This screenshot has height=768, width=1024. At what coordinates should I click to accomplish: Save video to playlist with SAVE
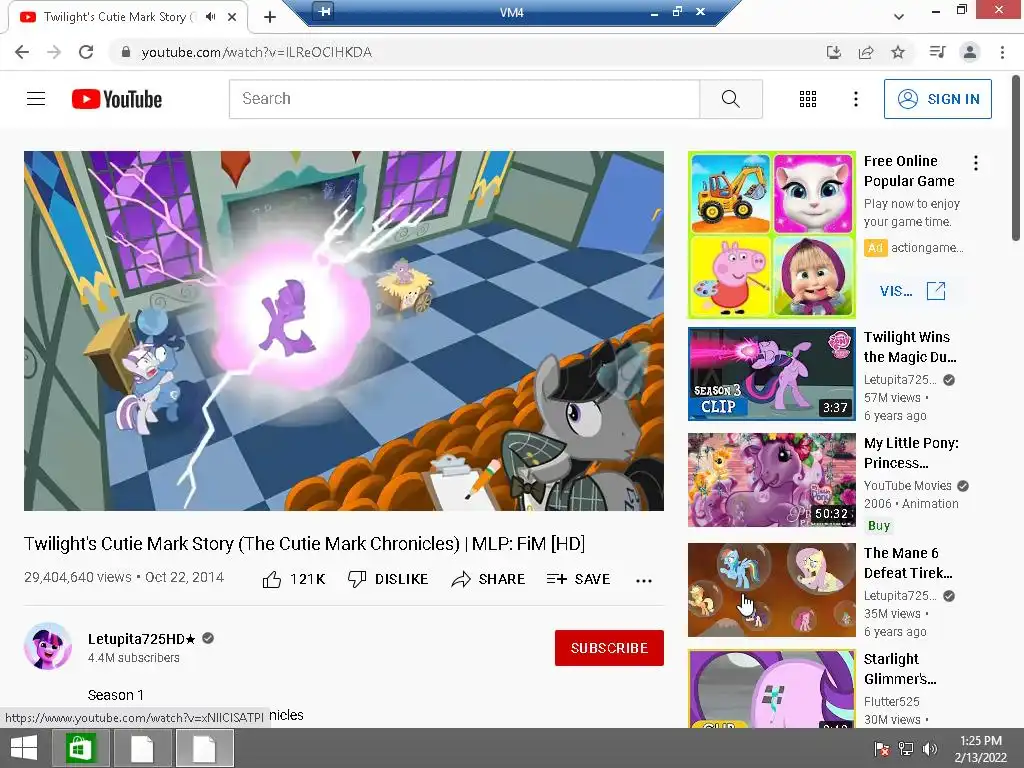[579, 579]
